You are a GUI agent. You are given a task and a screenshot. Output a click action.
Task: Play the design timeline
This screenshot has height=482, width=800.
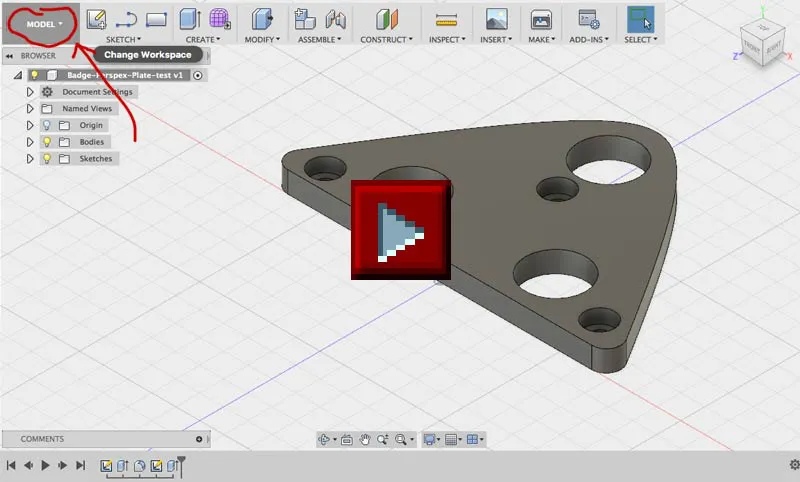point(45,465)
